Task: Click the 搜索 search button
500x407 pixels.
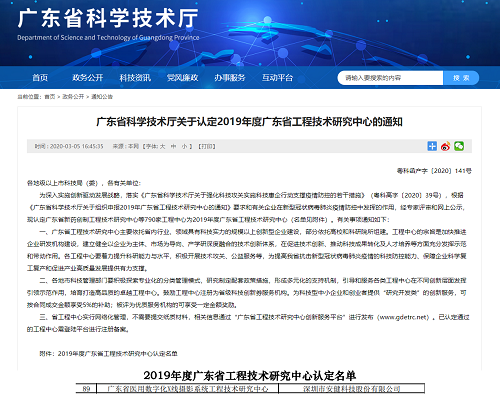Action: (x=461, y=78)
